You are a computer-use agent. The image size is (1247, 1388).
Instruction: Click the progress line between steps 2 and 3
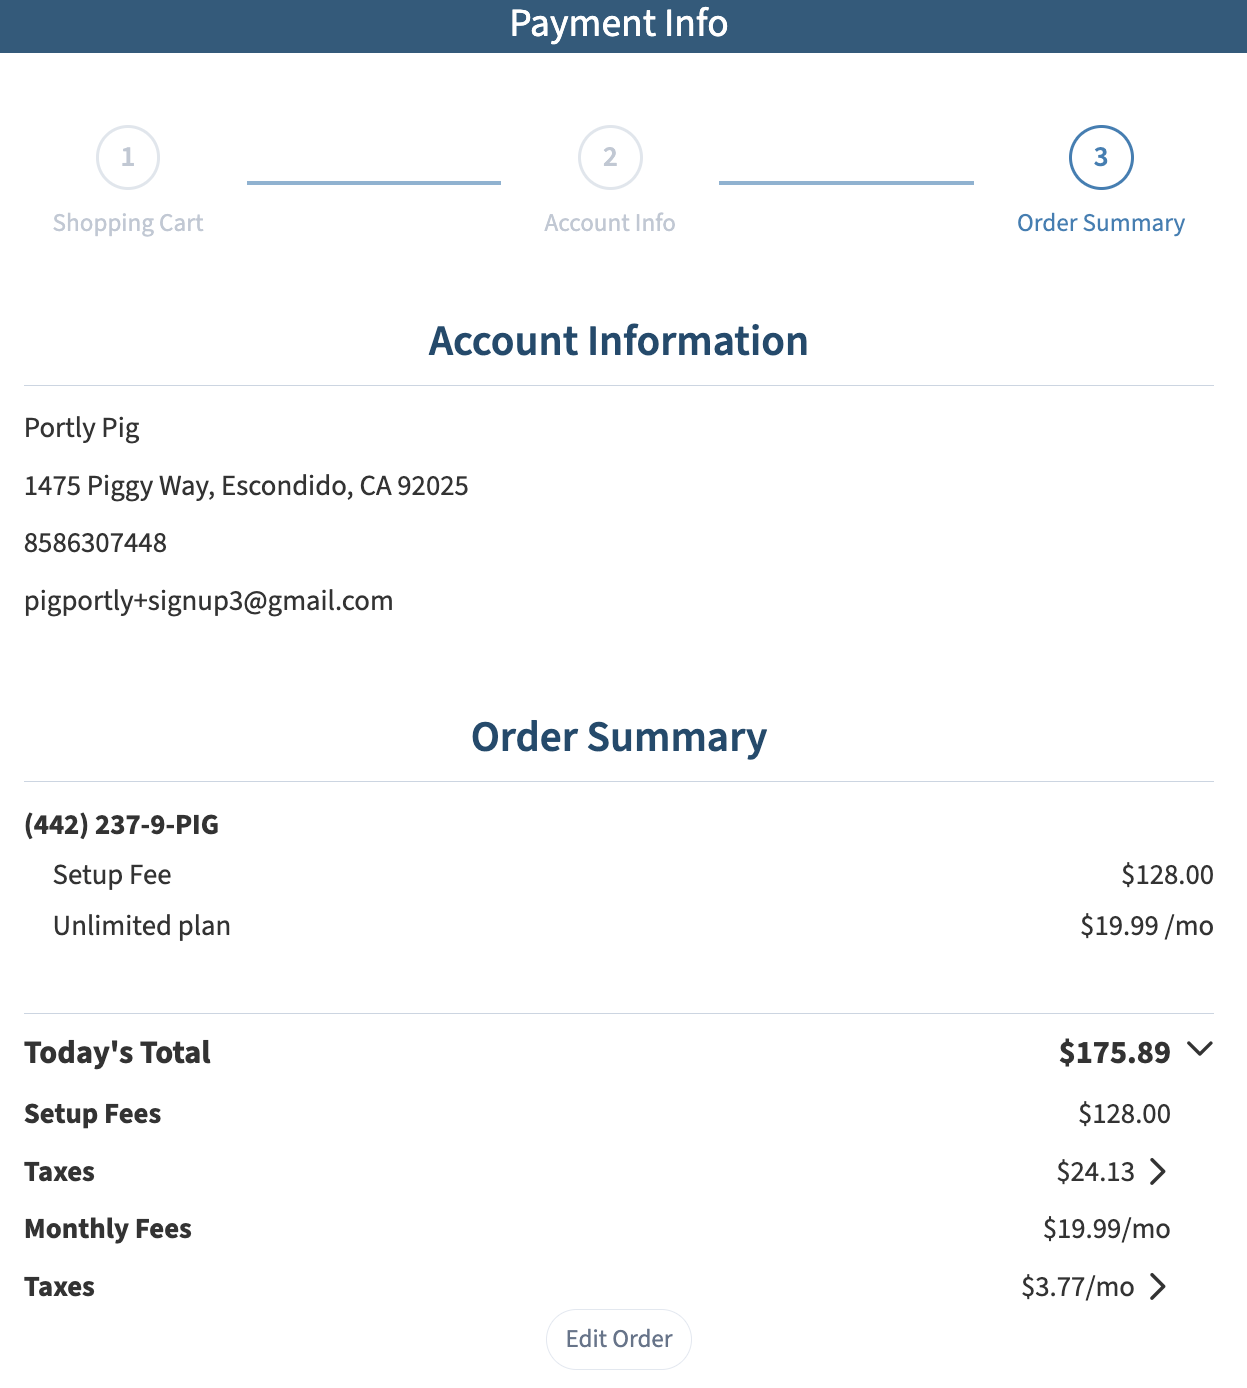[x=846, y=183]
